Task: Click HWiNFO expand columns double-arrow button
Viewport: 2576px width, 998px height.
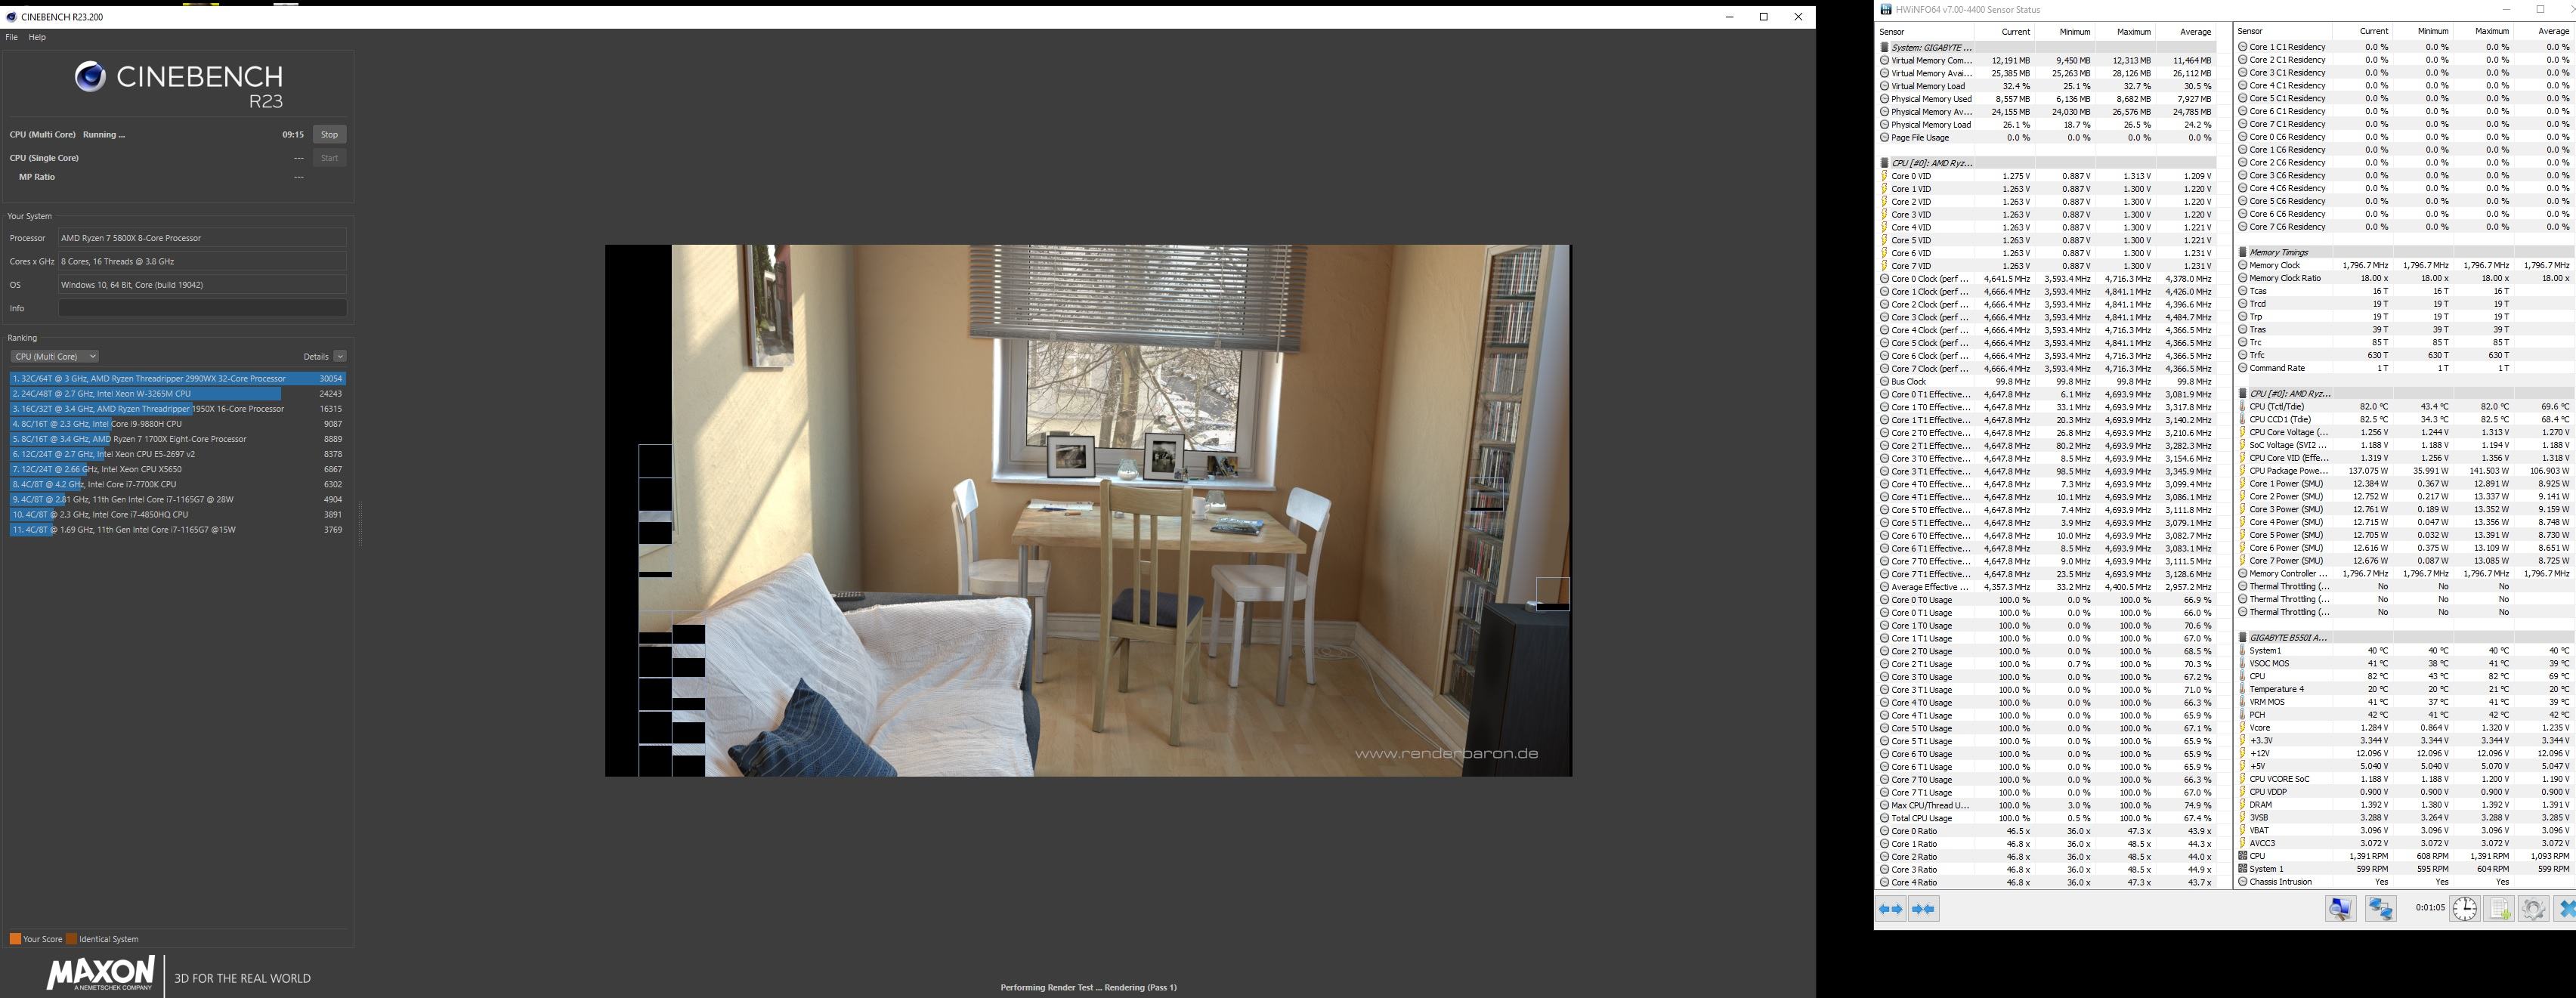Action: click(x=1891, y=909)
